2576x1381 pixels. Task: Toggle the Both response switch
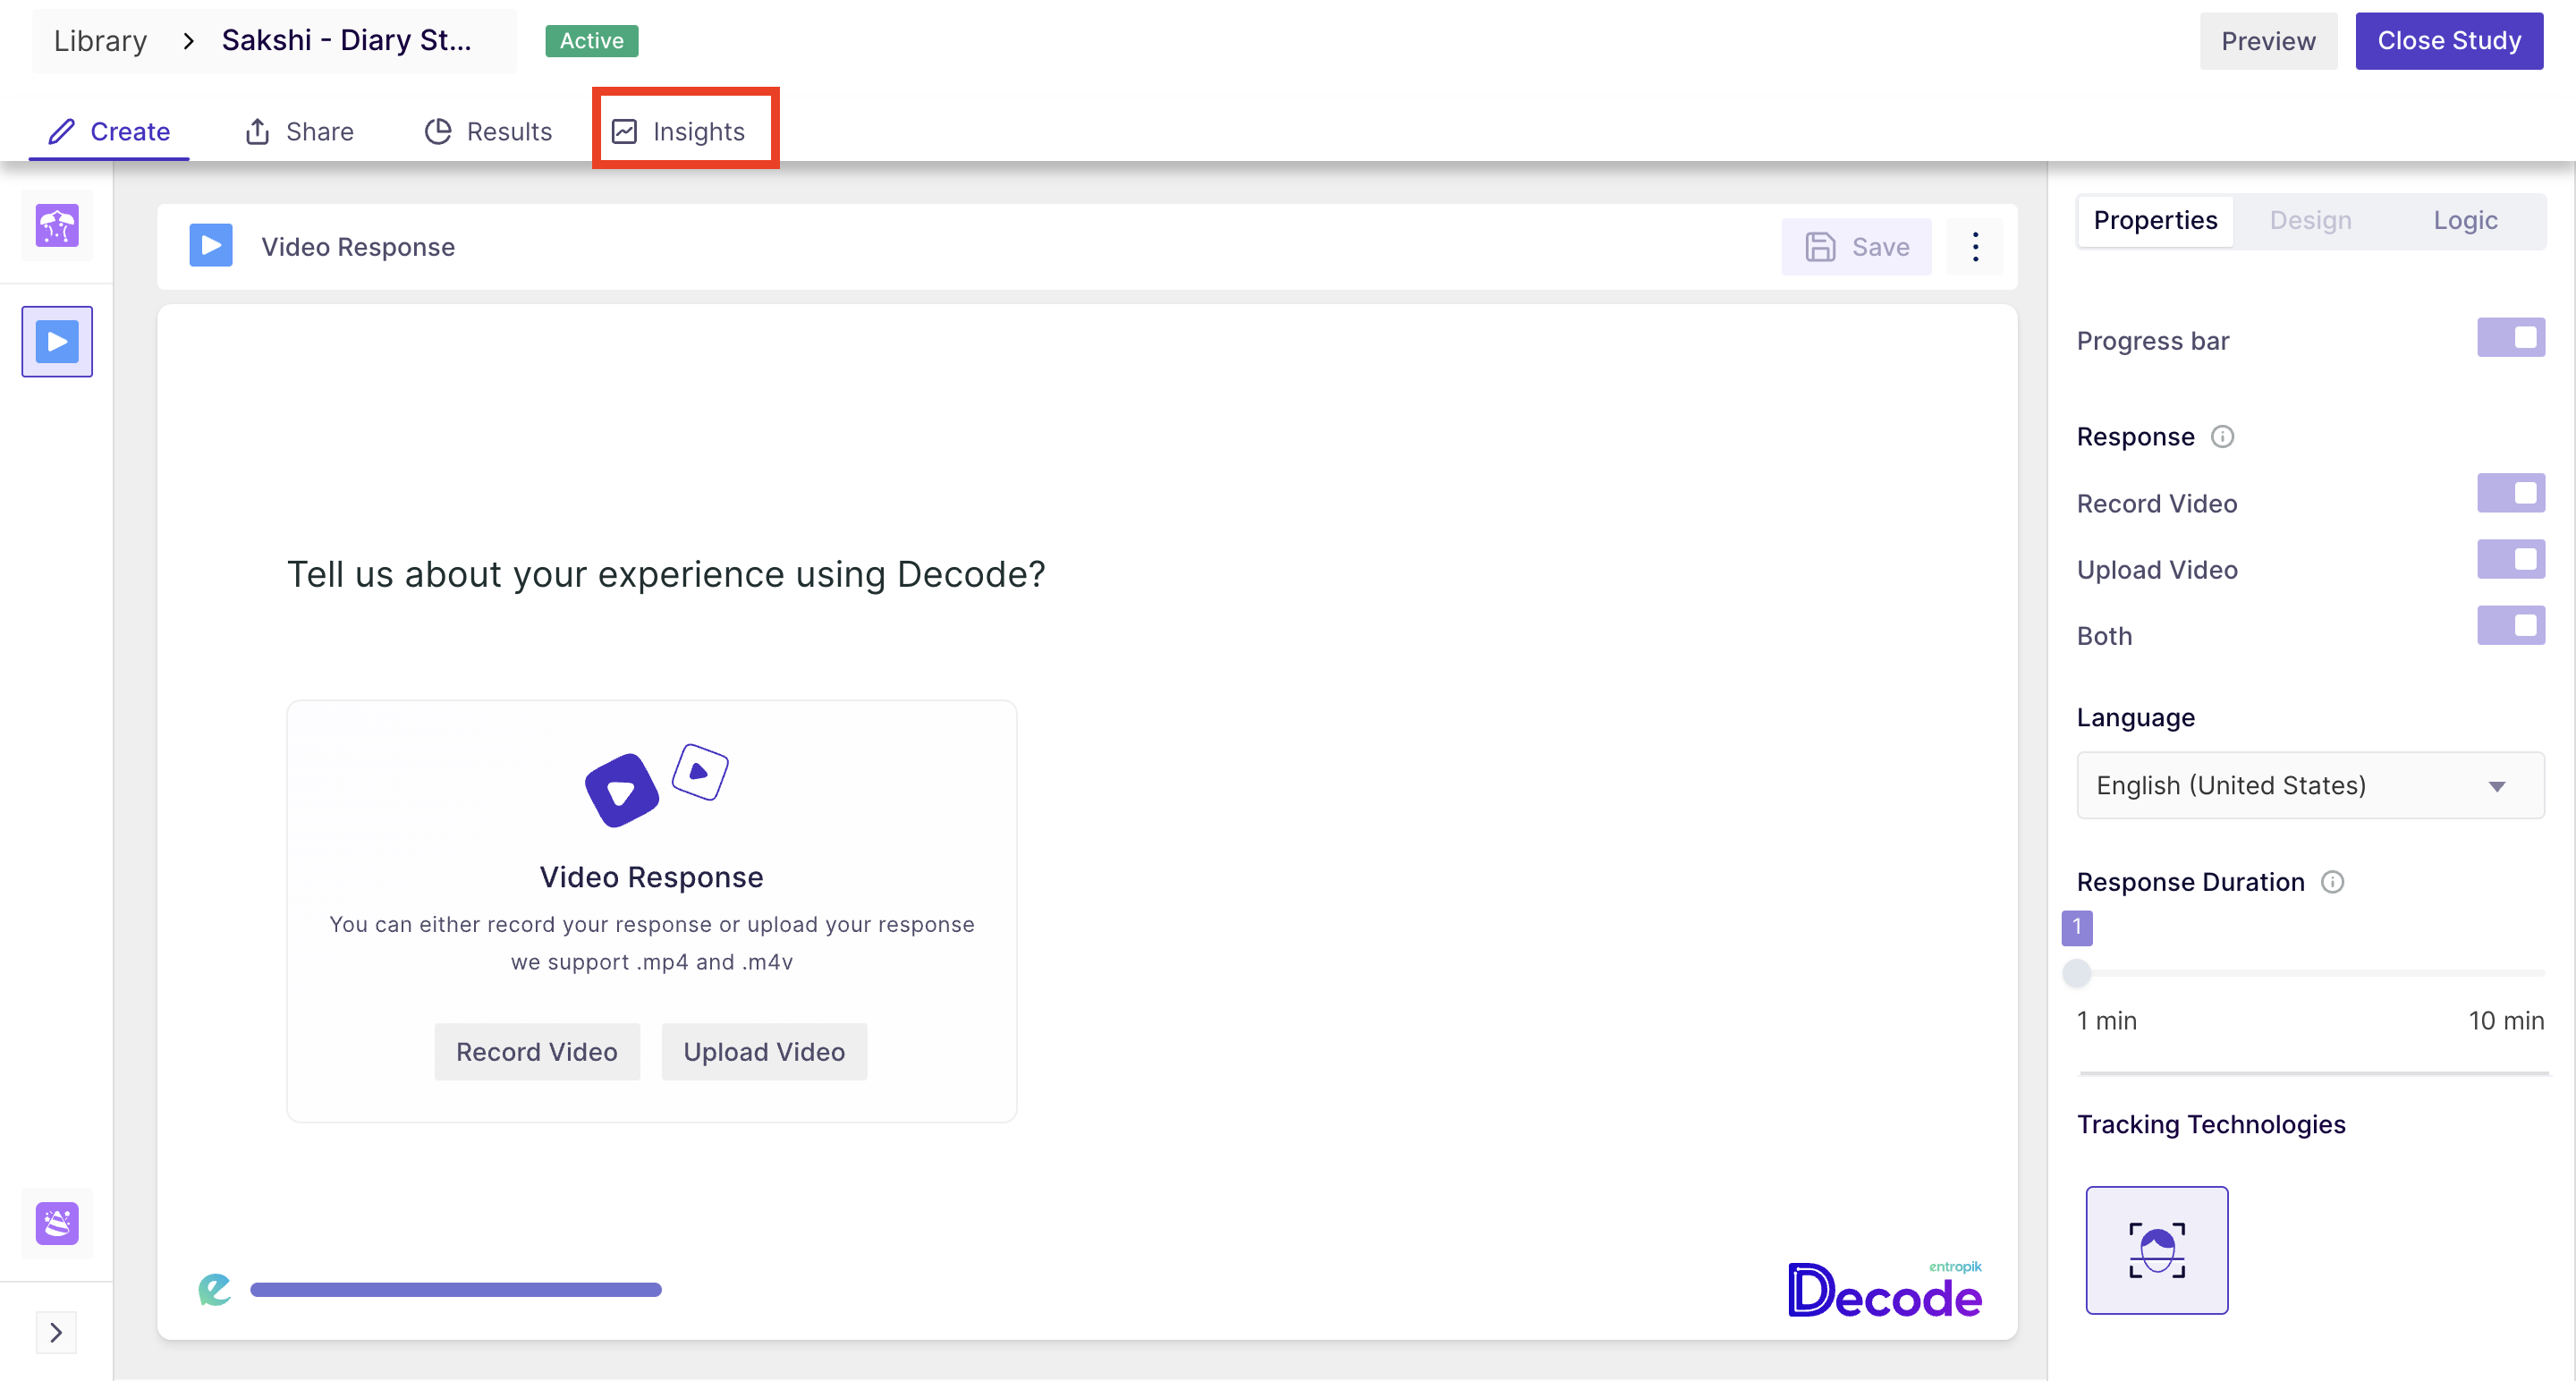pos(2510,626)
